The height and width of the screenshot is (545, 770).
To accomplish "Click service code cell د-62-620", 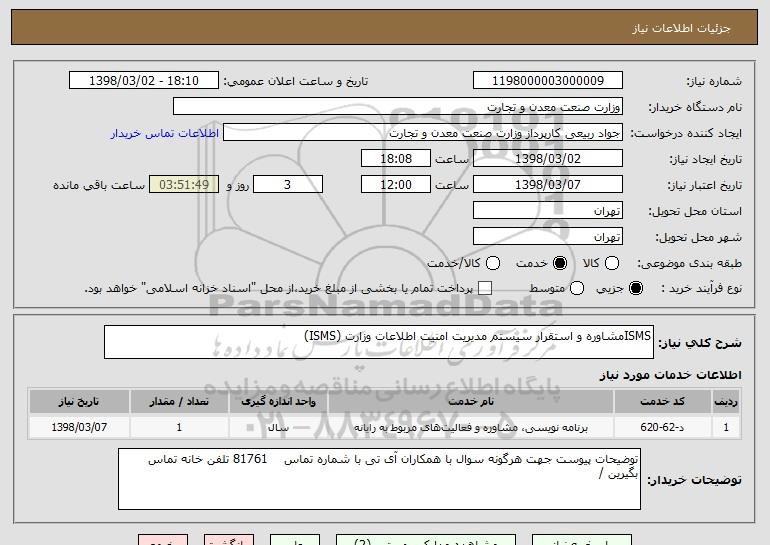I will (662, 427).
